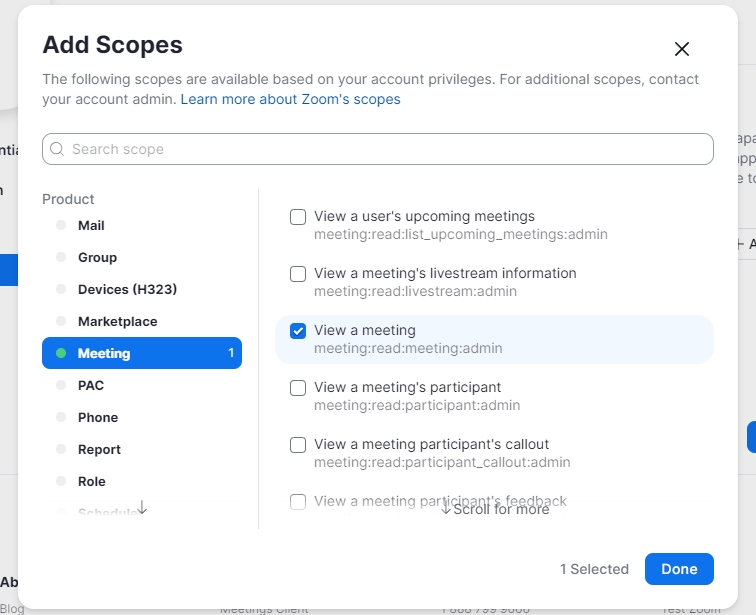Screen dimensions: 756x615
Task: Choose the Marketplace product category
Action: pos(117,321)
